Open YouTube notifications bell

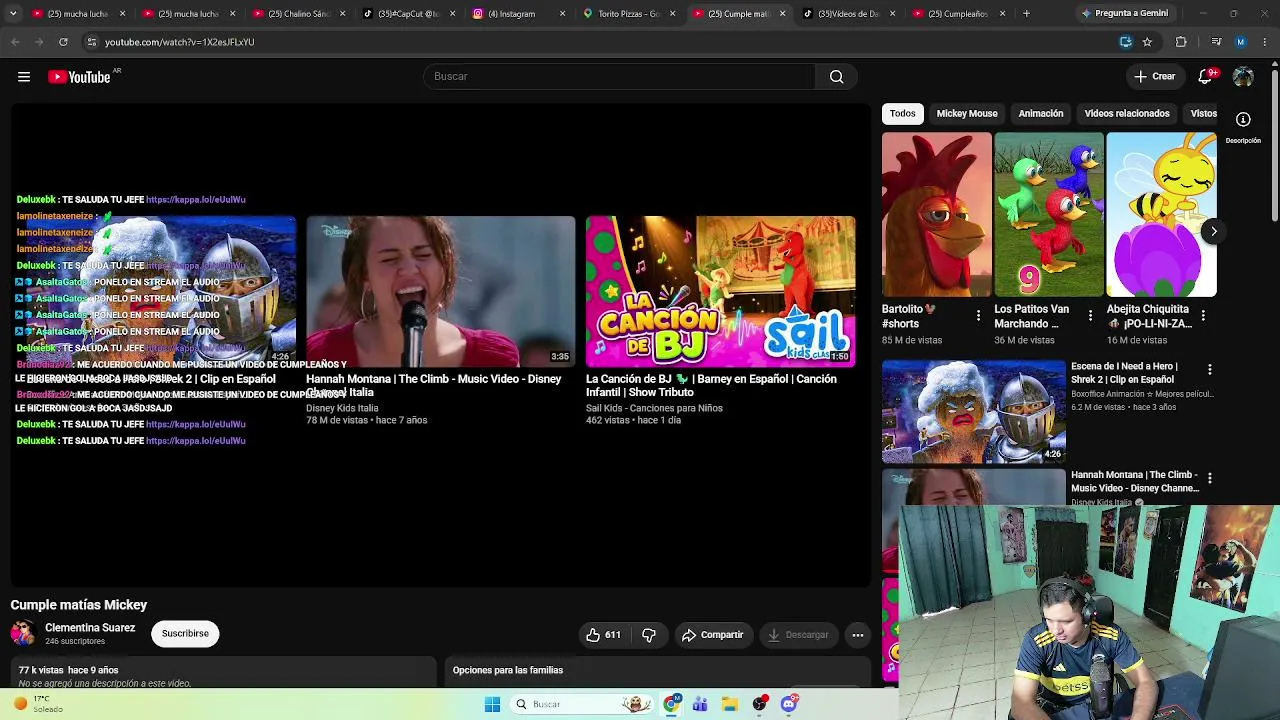[1206, 77]
